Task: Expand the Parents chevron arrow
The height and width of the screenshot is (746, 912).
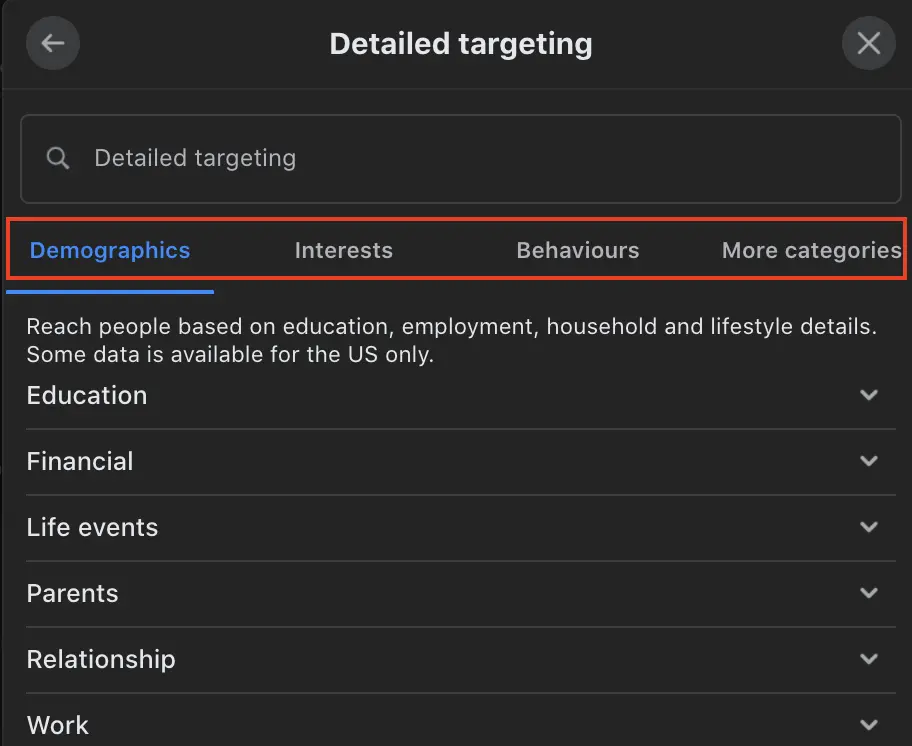Action: pyautogui.click(x=869, y=592)
